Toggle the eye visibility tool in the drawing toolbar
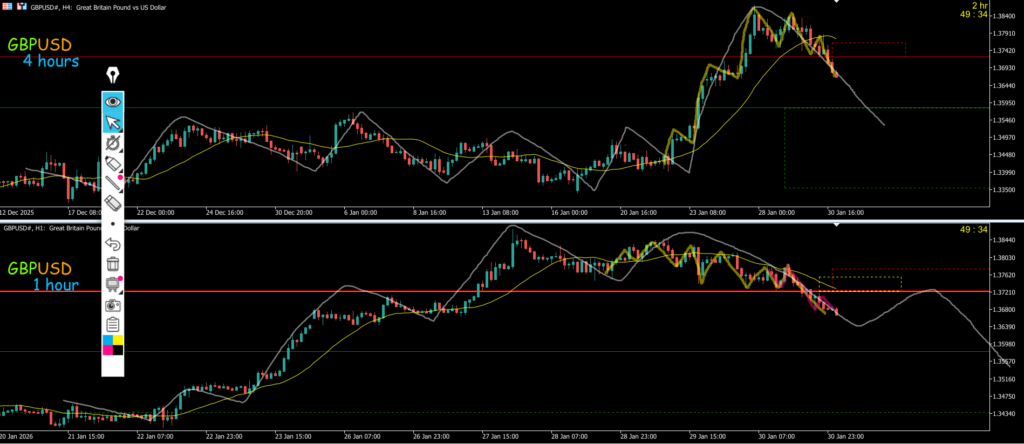Screen dimensions: 1024x444 pyautogui.click(x=113, y=101)
